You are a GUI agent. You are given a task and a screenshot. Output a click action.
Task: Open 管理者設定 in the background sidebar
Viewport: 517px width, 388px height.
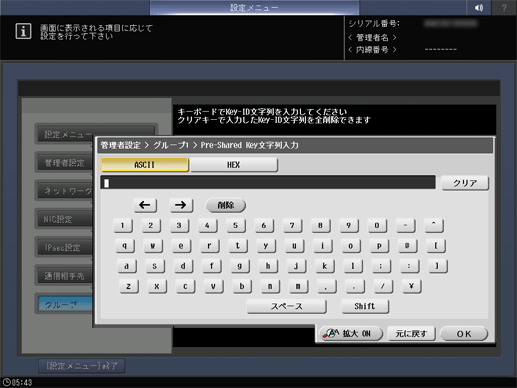(65, 163)
